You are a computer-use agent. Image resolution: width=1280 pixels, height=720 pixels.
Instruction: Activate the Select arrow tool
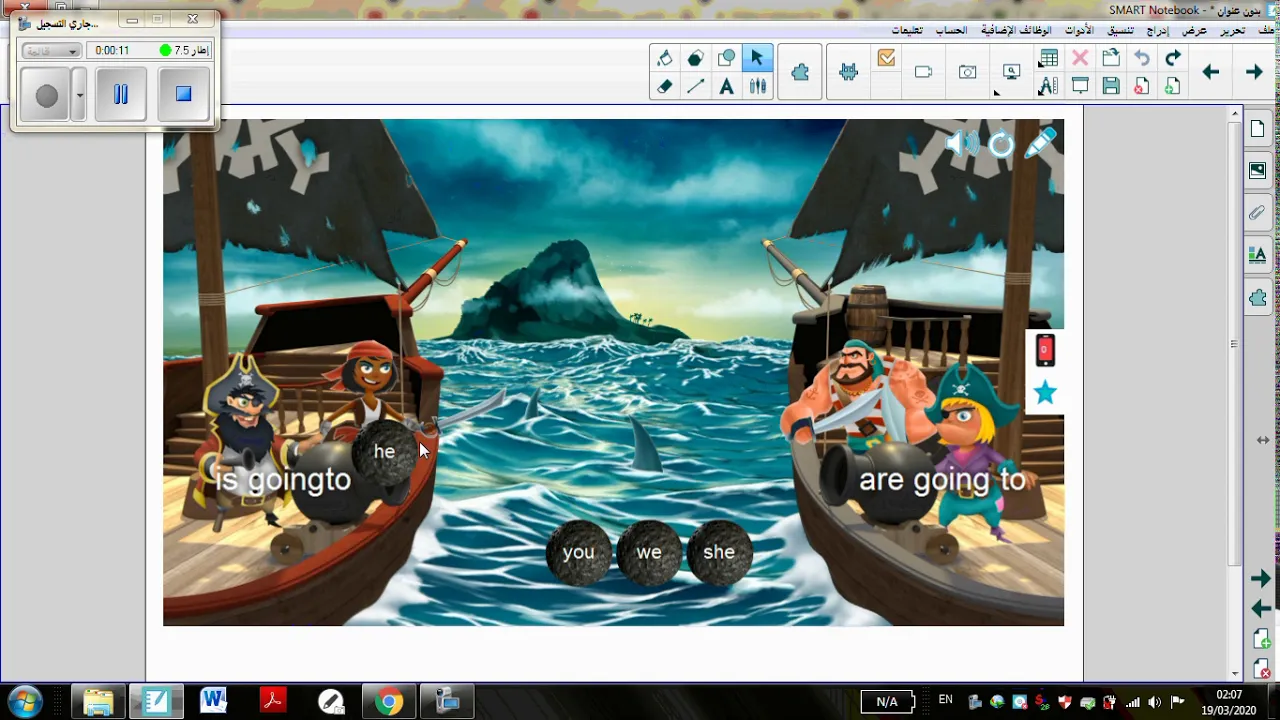tap(757, 58)
